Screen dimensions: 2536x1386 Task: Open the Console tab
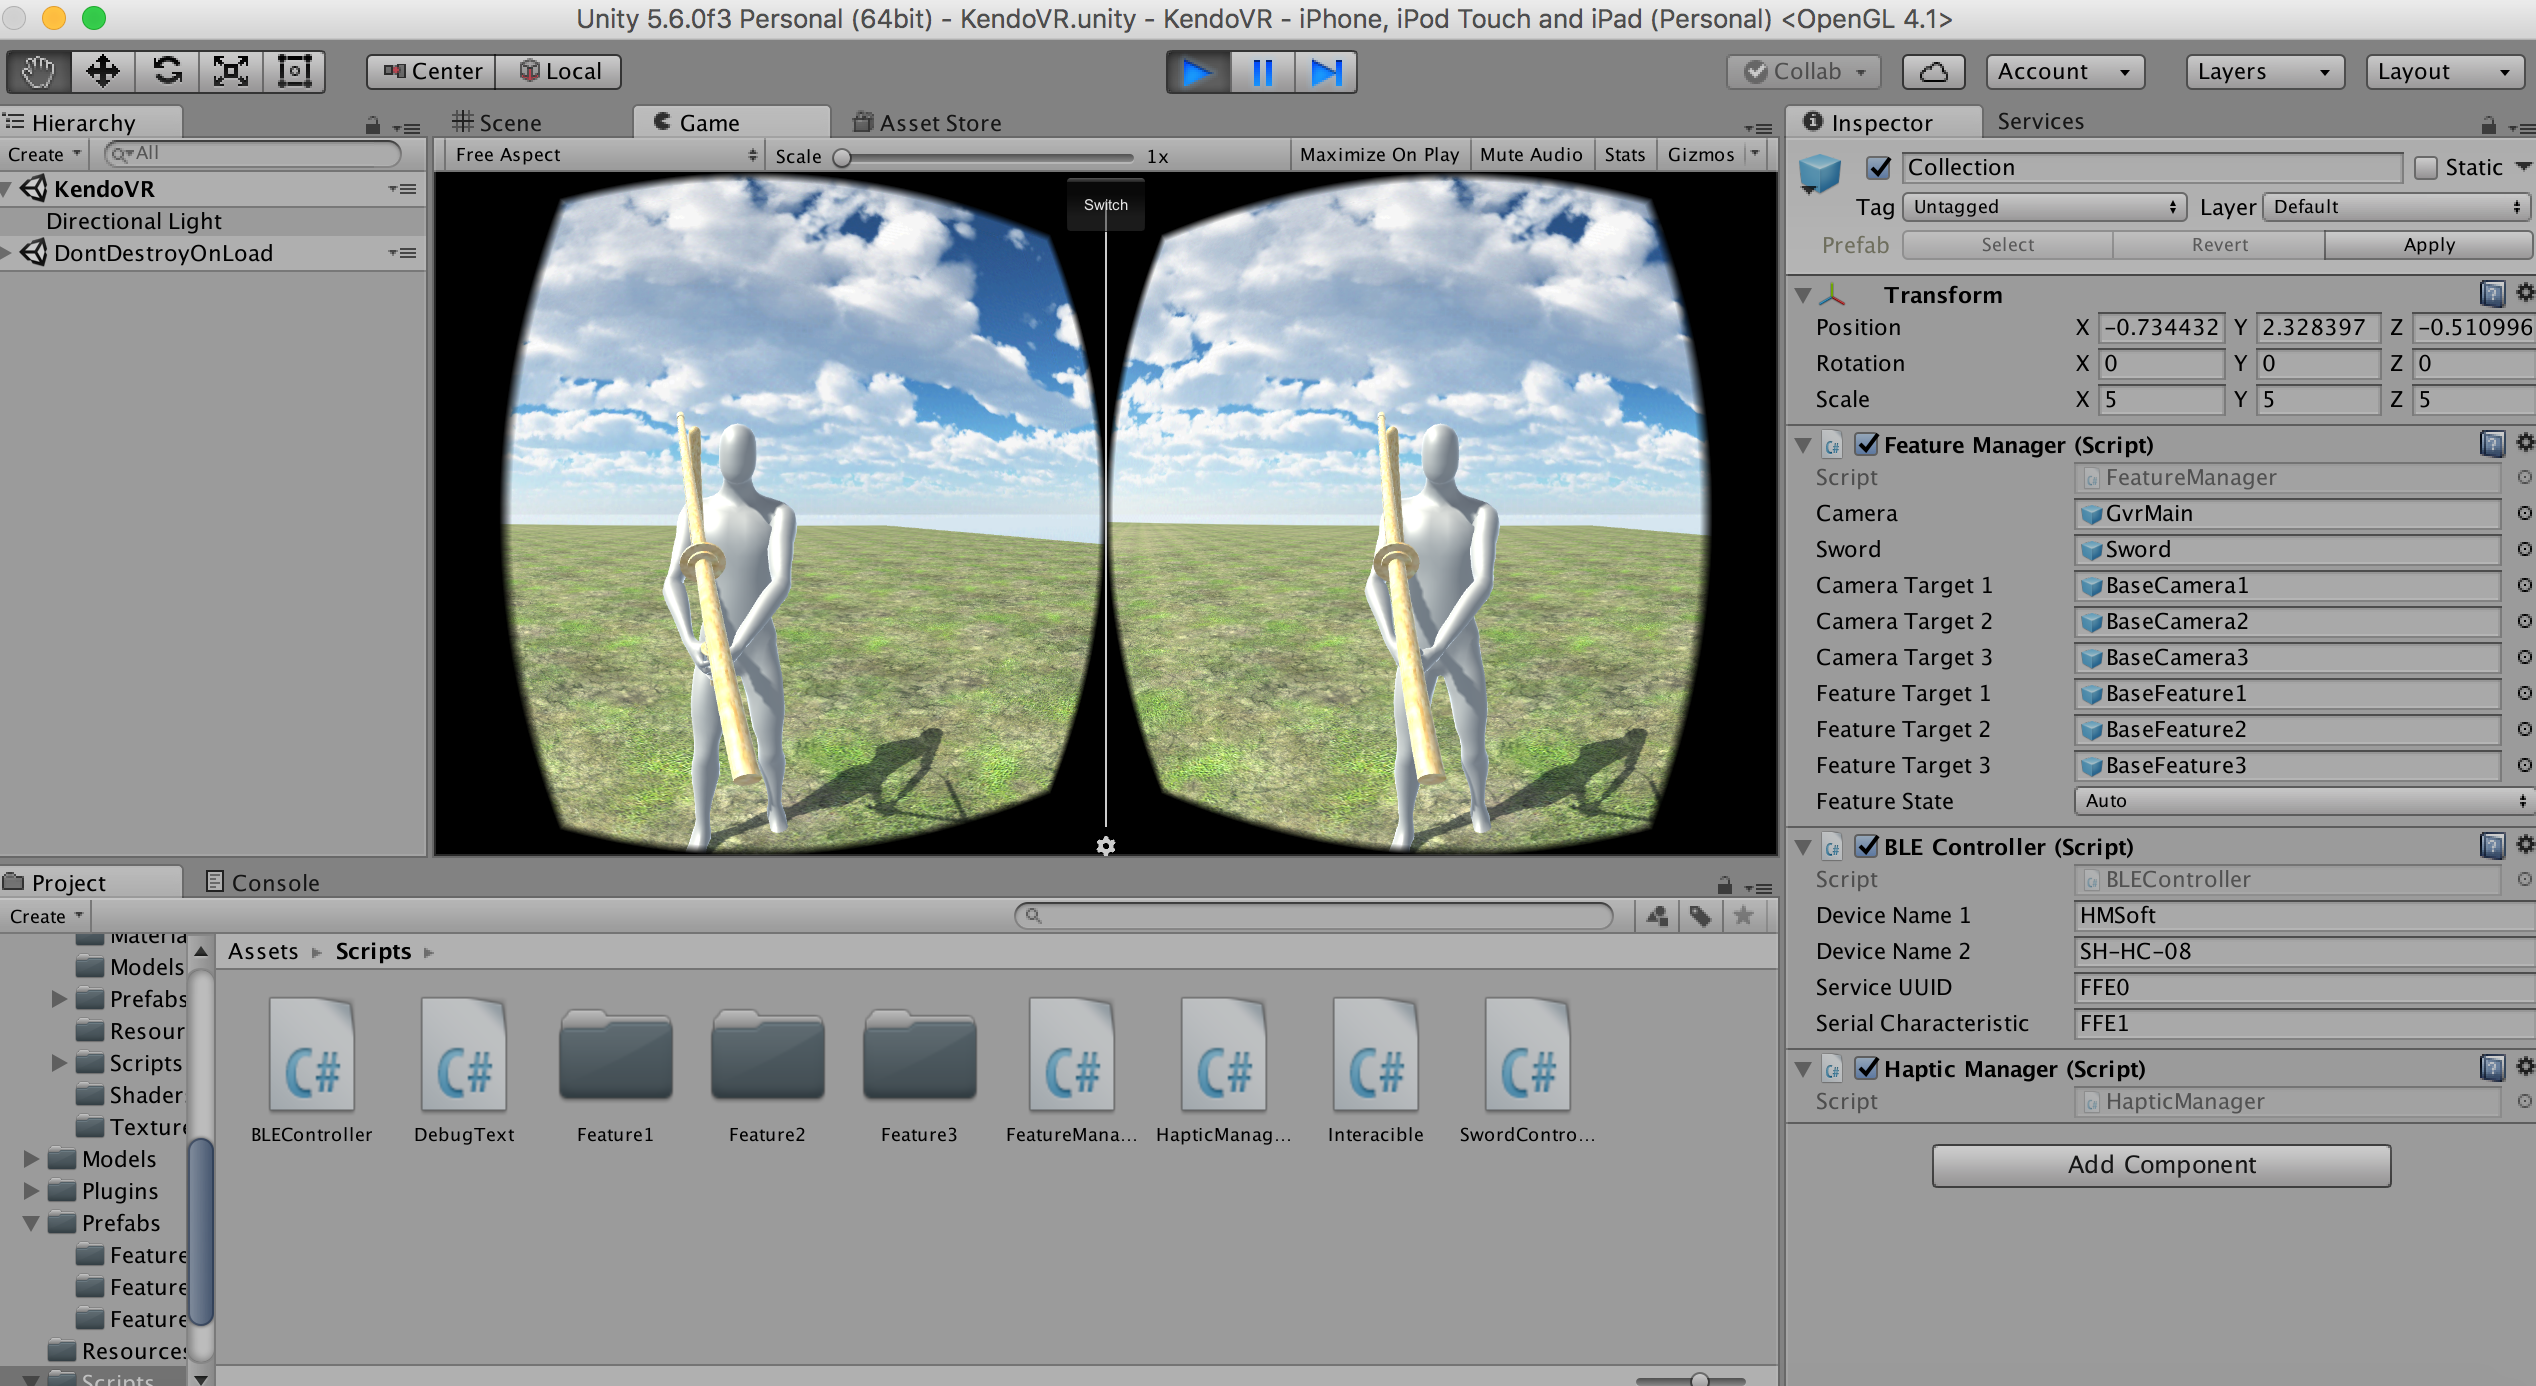tap(263, 882)
